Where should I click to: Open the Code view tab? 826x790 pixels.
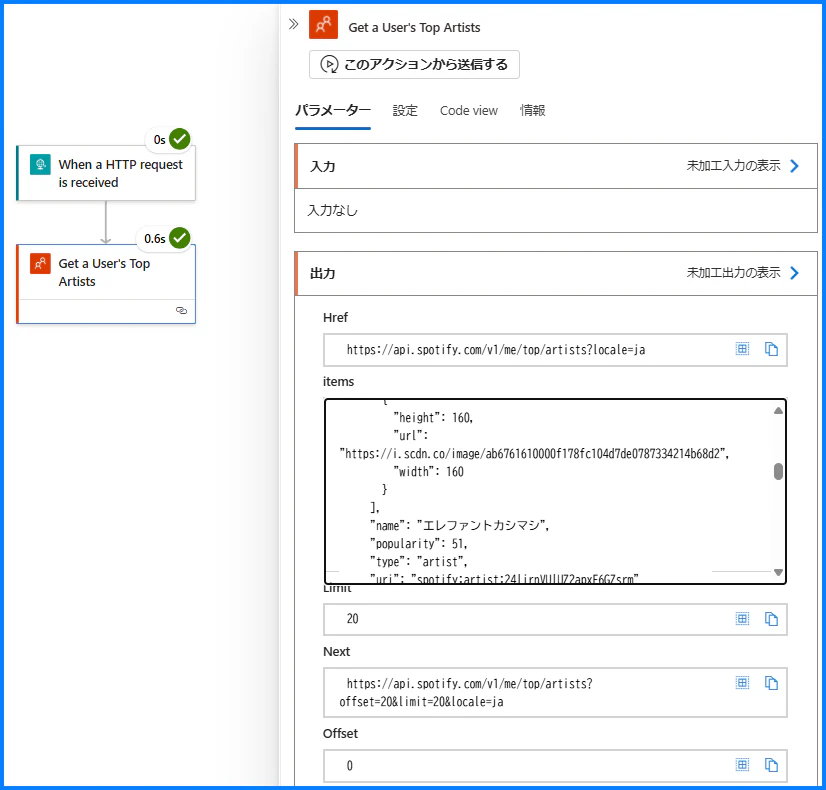(468, 111)
